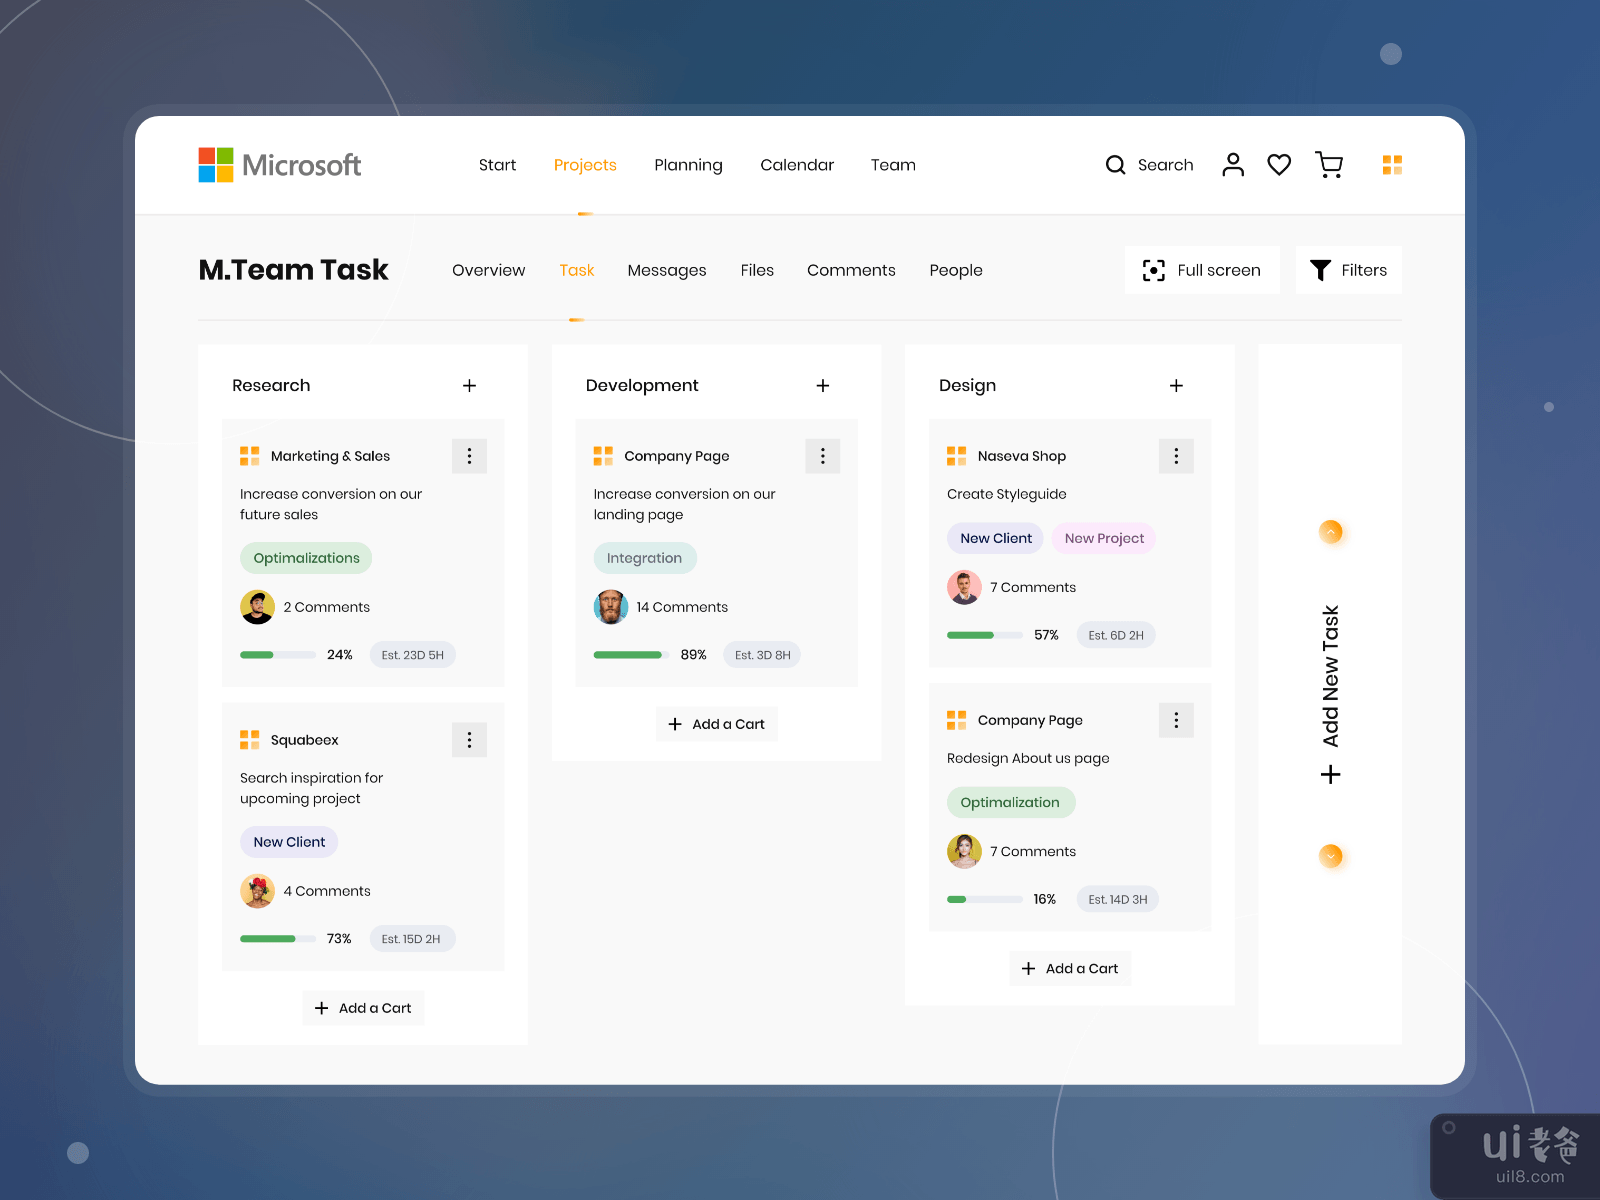Click the Full screen button
Viewport: 1600px width, 1200px height.
pos(1202,270)
